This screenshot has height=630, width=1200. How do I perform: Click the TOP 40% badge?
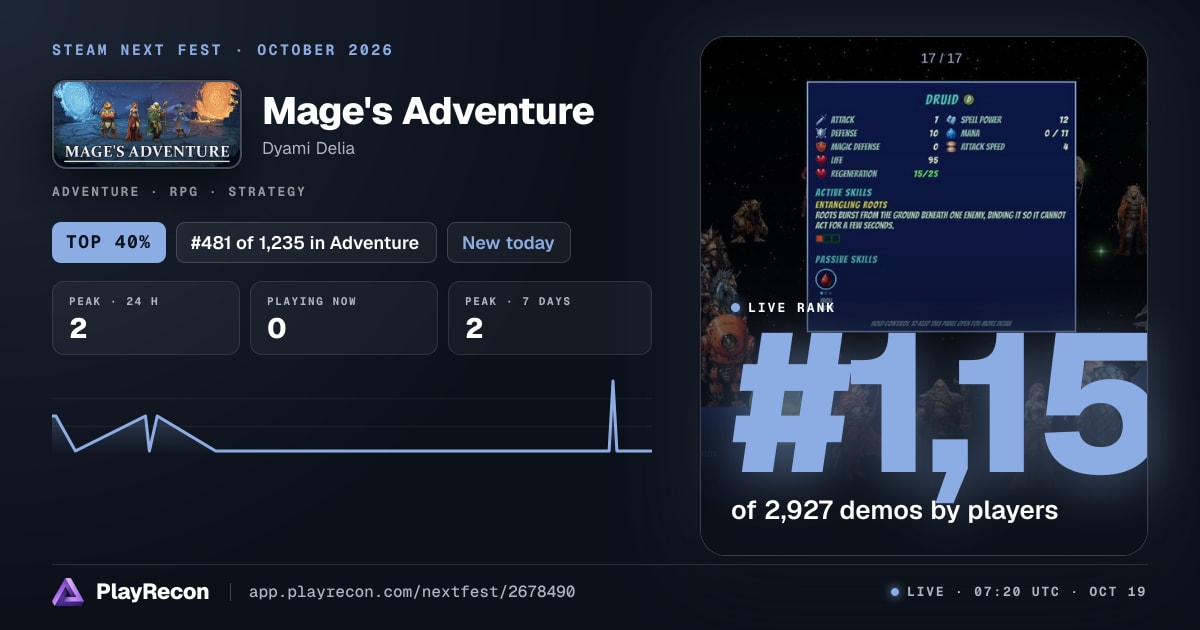109,242
